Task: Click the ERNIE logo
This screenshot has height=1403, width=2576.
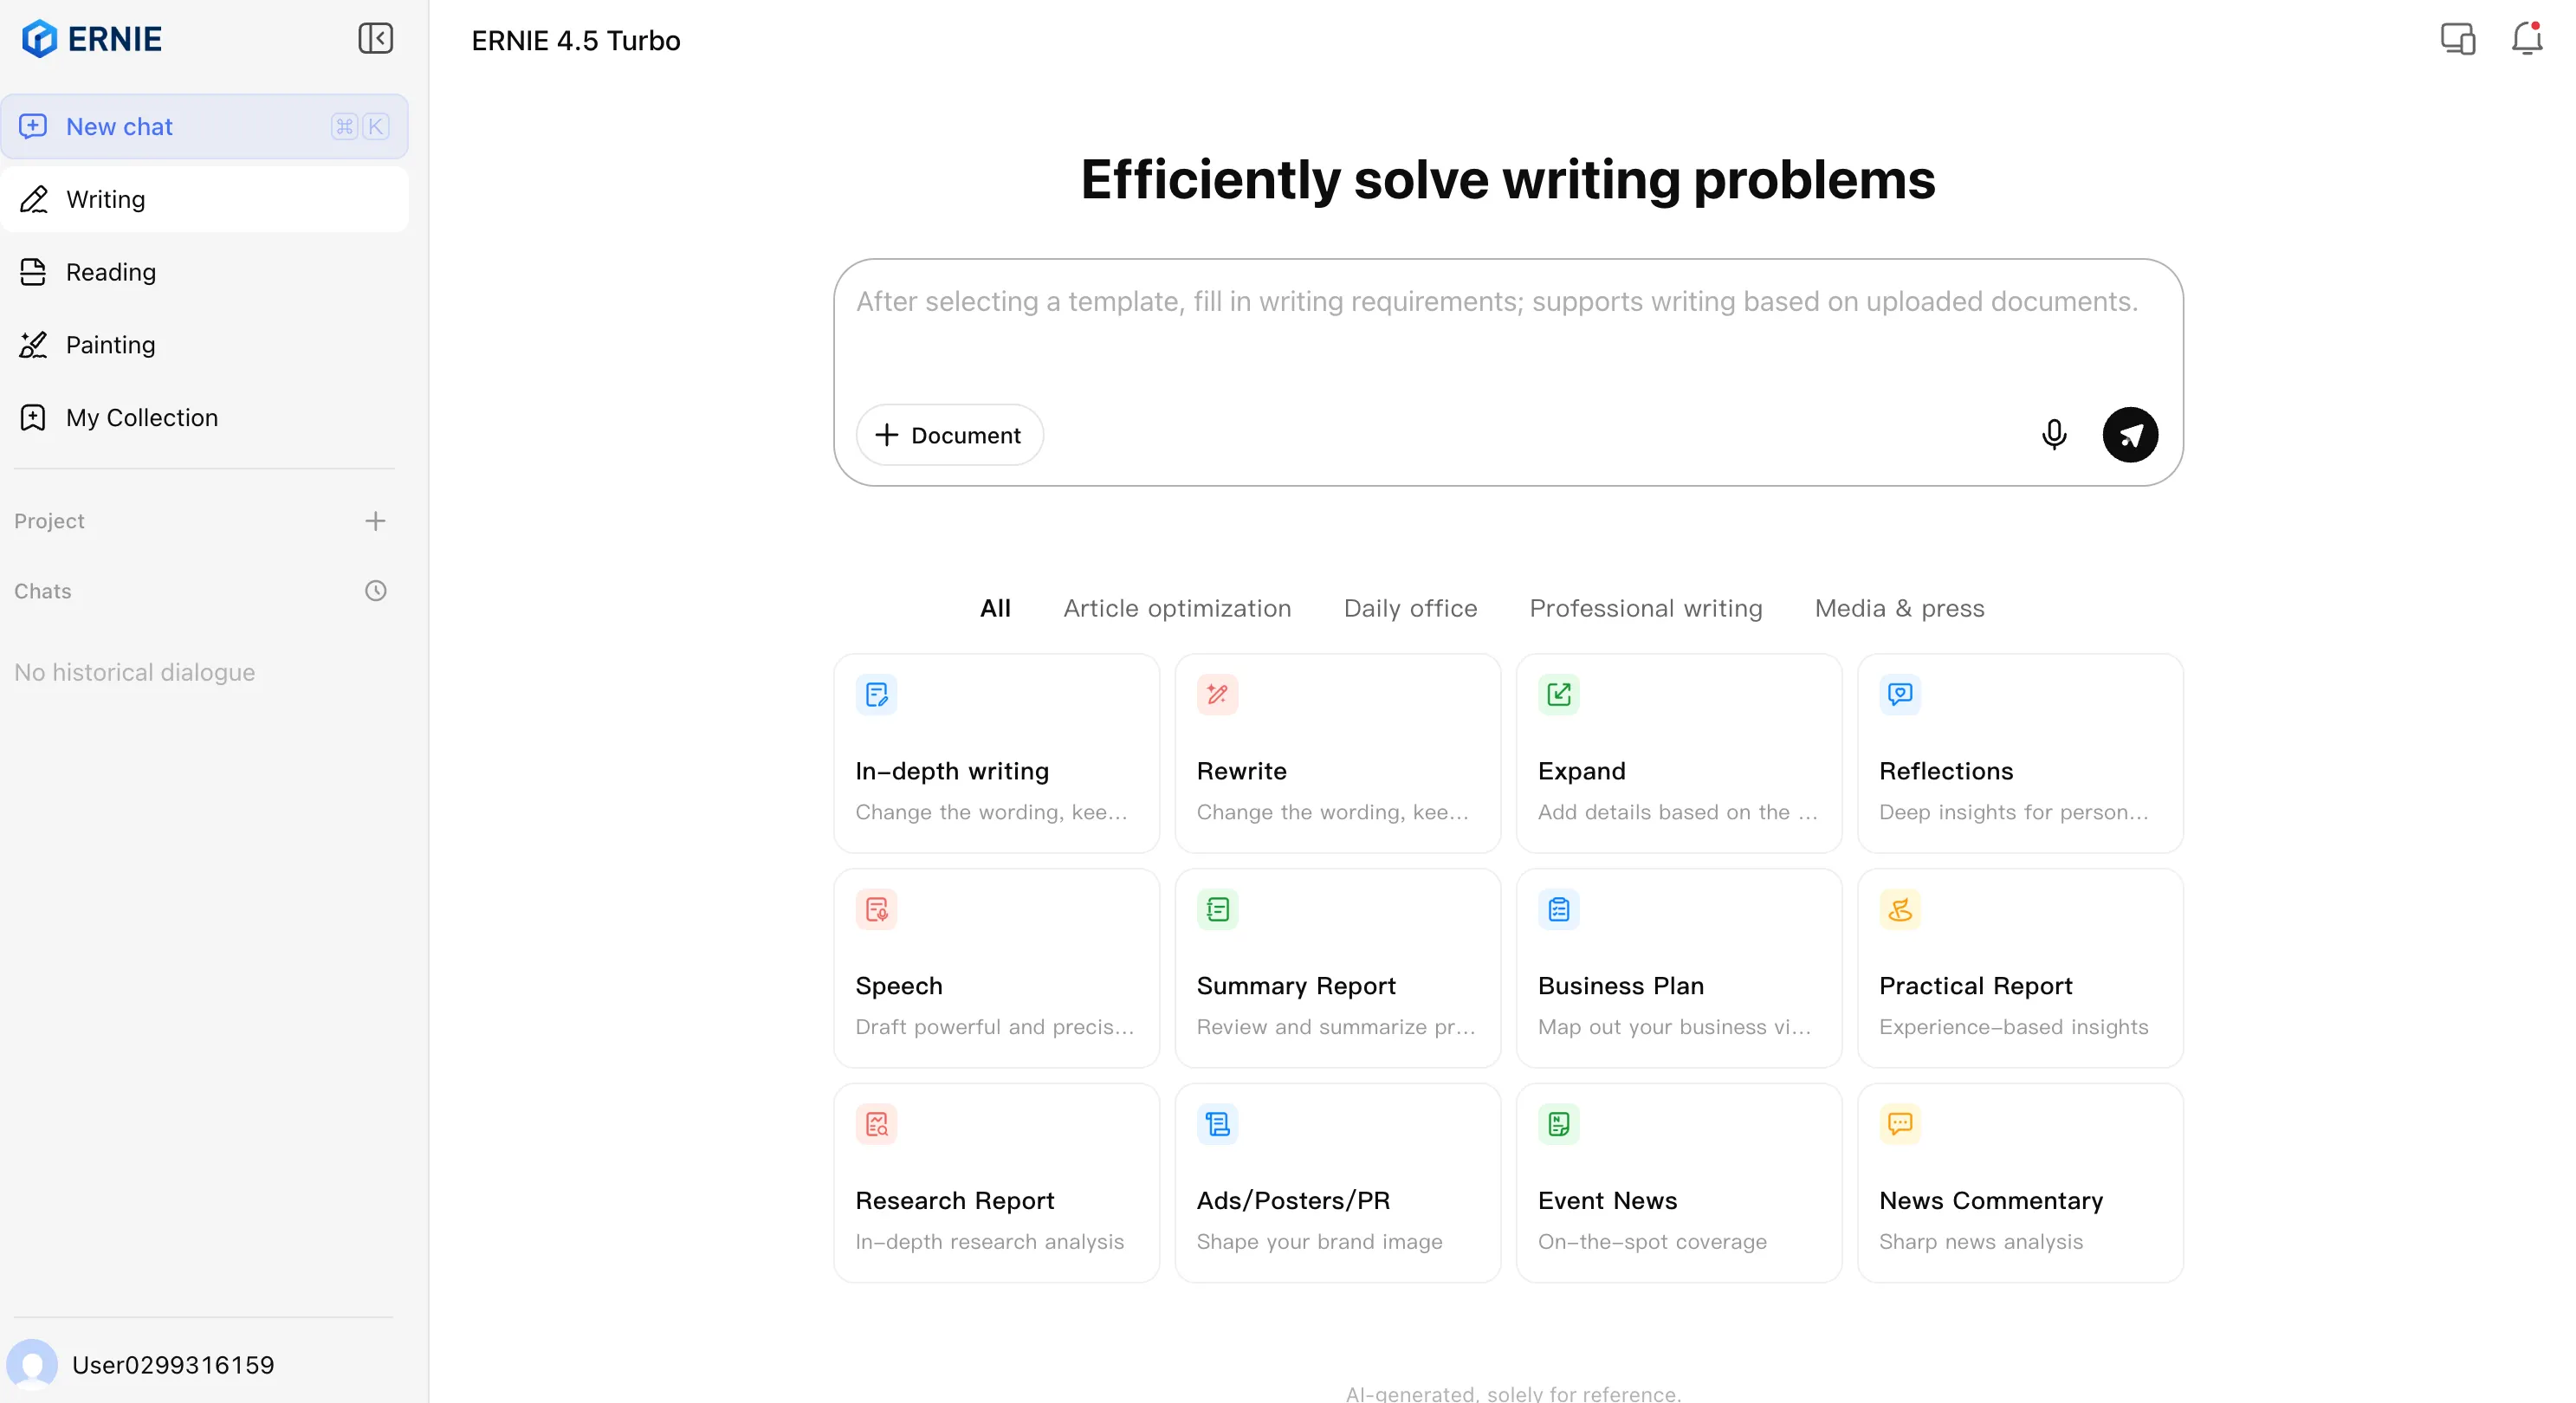Action: (92, 39)
